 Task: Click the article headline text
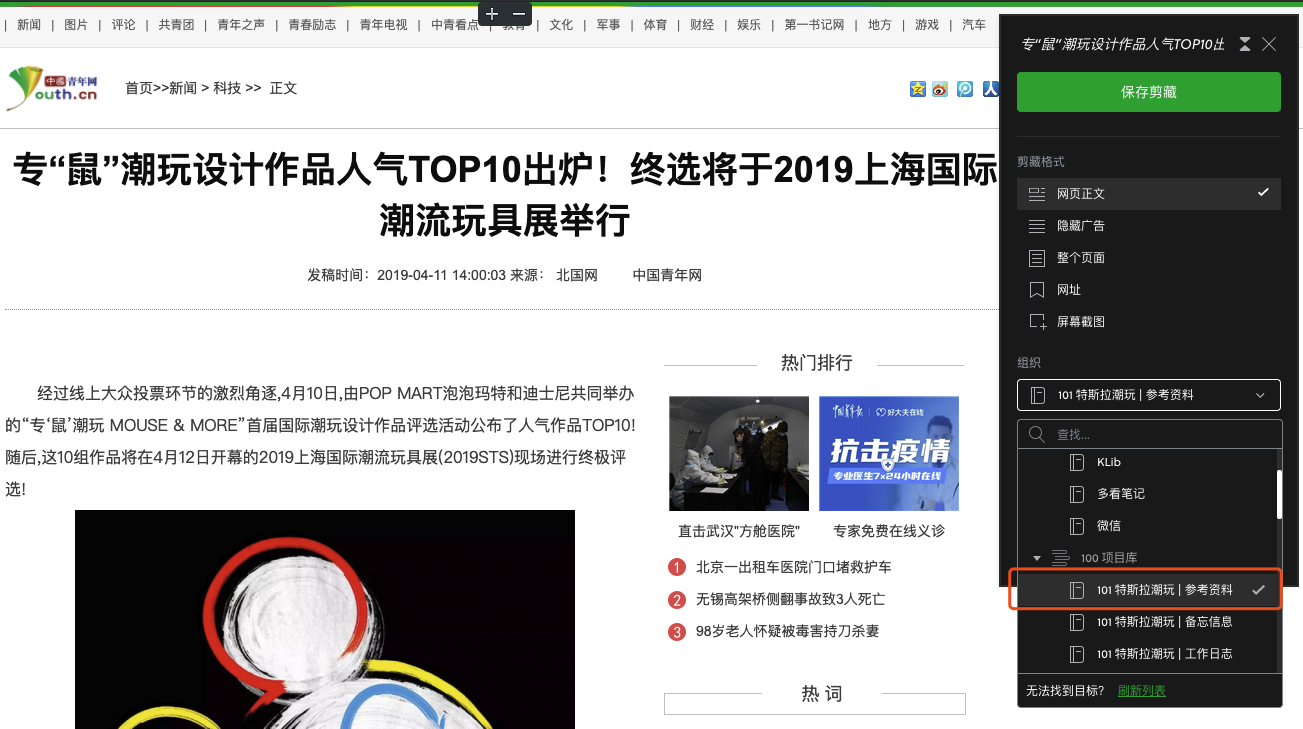click(505, 195)
